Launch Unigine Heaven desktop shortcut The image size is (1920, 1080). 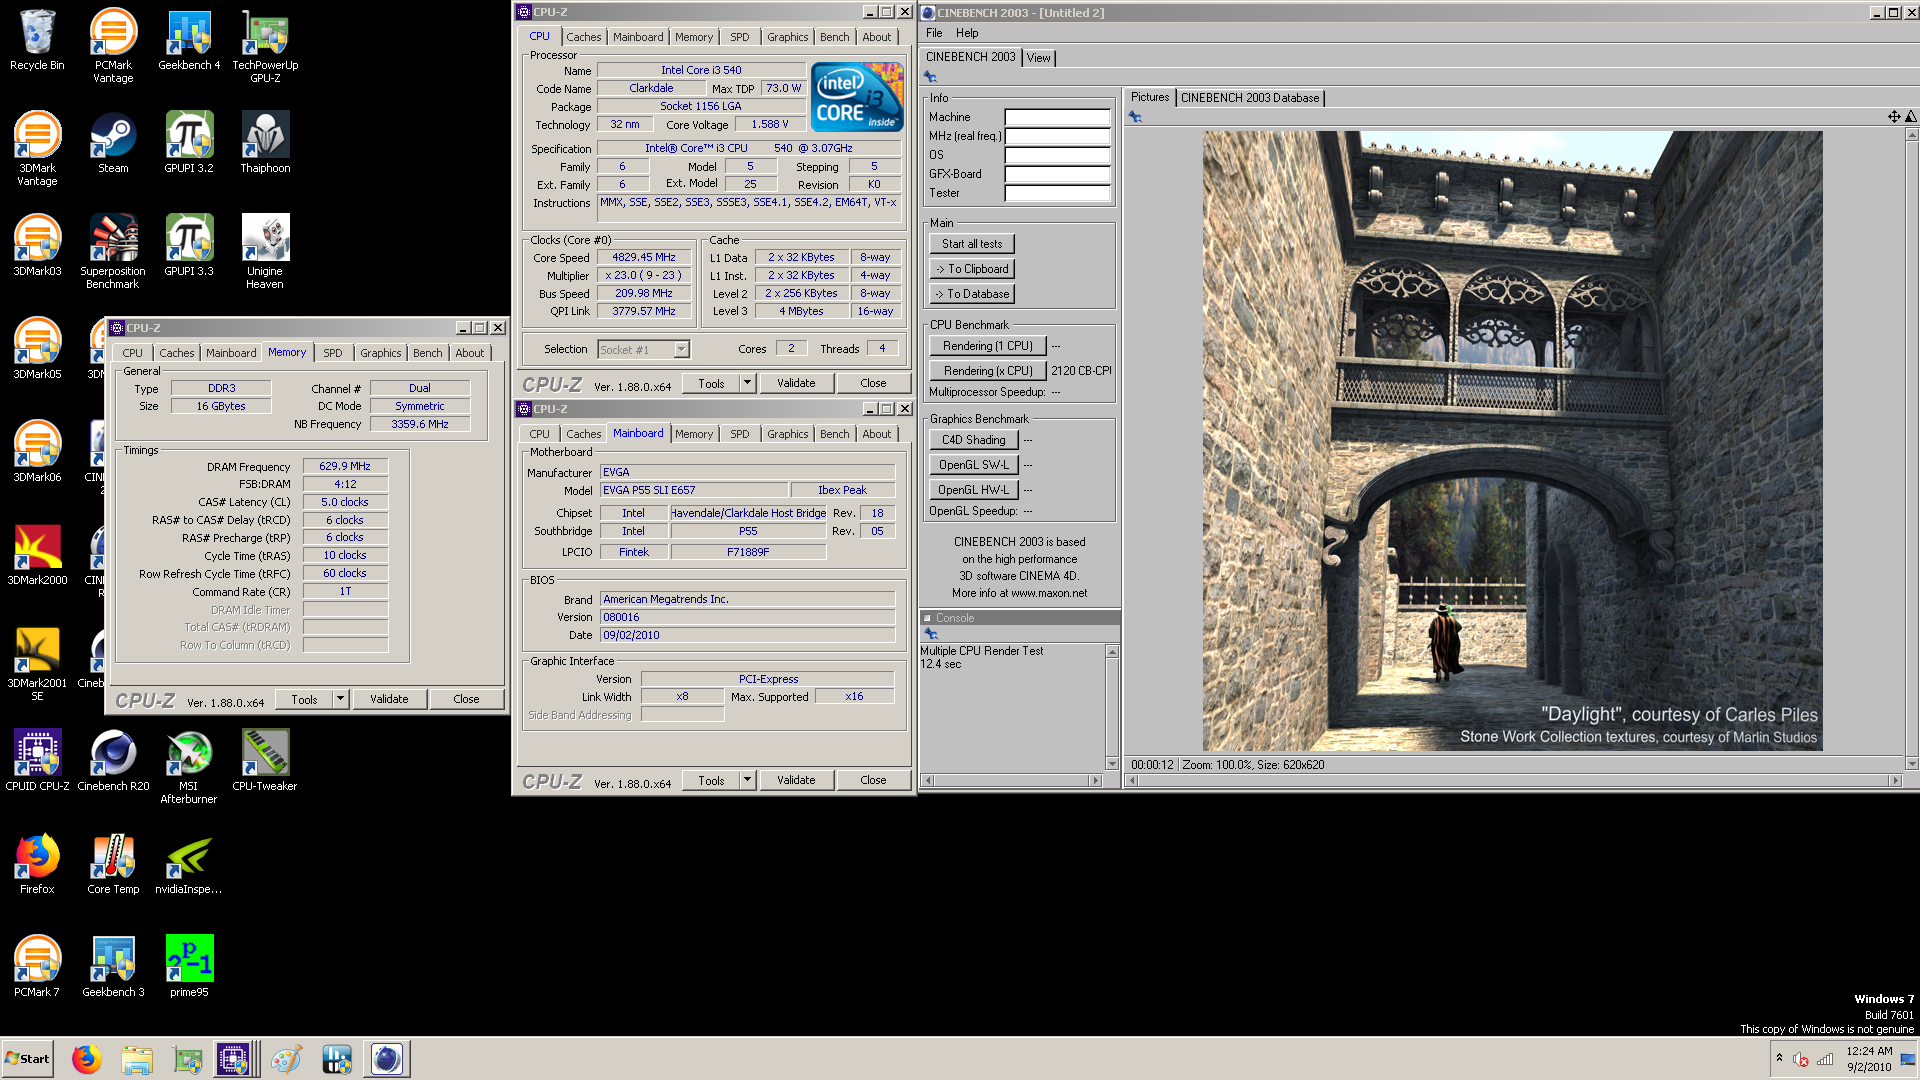pyautogui.click(x=265, y=252)
